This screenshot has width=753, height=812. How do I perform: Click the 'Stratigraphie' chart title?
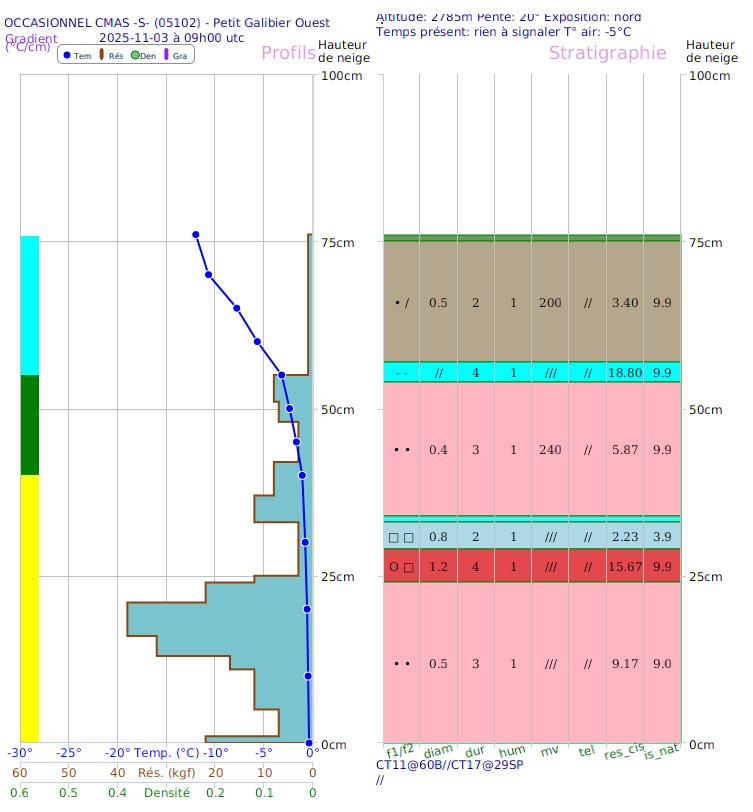pyautogui.click(x=607, y=54)
